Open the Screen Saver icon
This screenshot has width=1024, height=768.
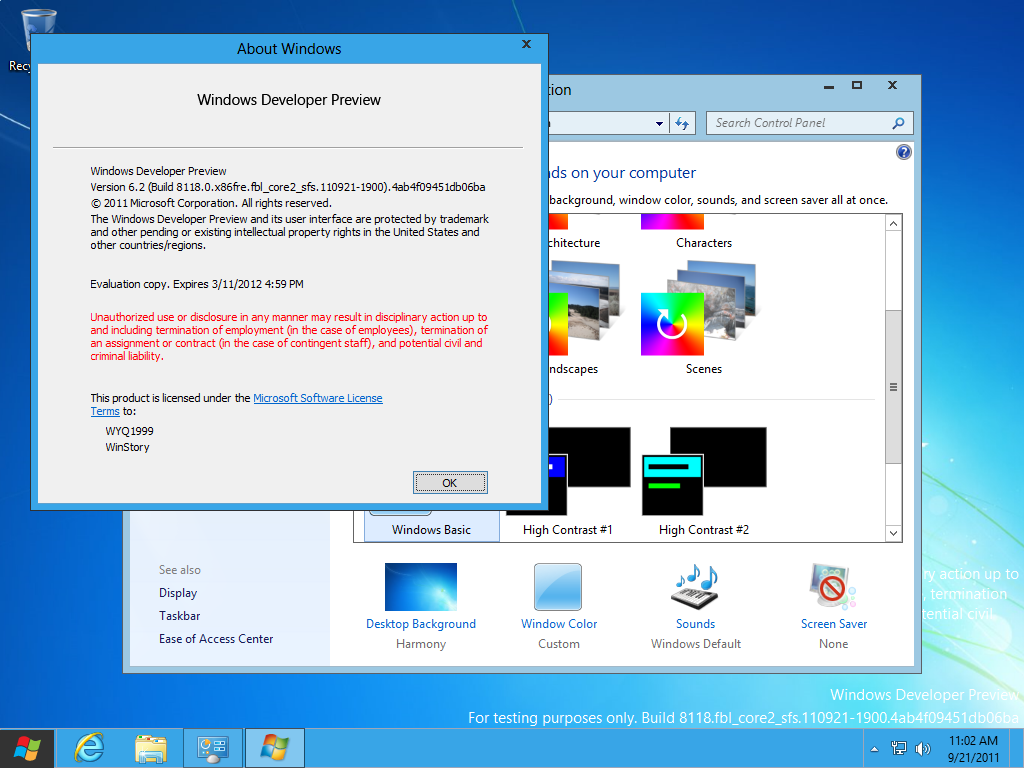(x=833, y=587)
